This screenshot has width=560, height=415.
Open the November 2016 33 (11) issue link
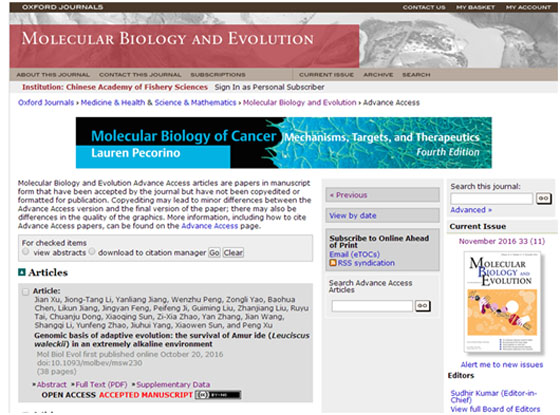pos(502,241)
